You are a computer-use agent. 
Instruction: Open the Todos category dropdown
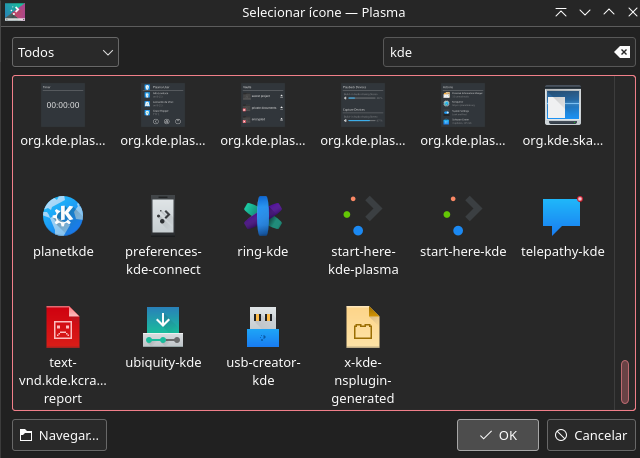click(x=66, y=52)
